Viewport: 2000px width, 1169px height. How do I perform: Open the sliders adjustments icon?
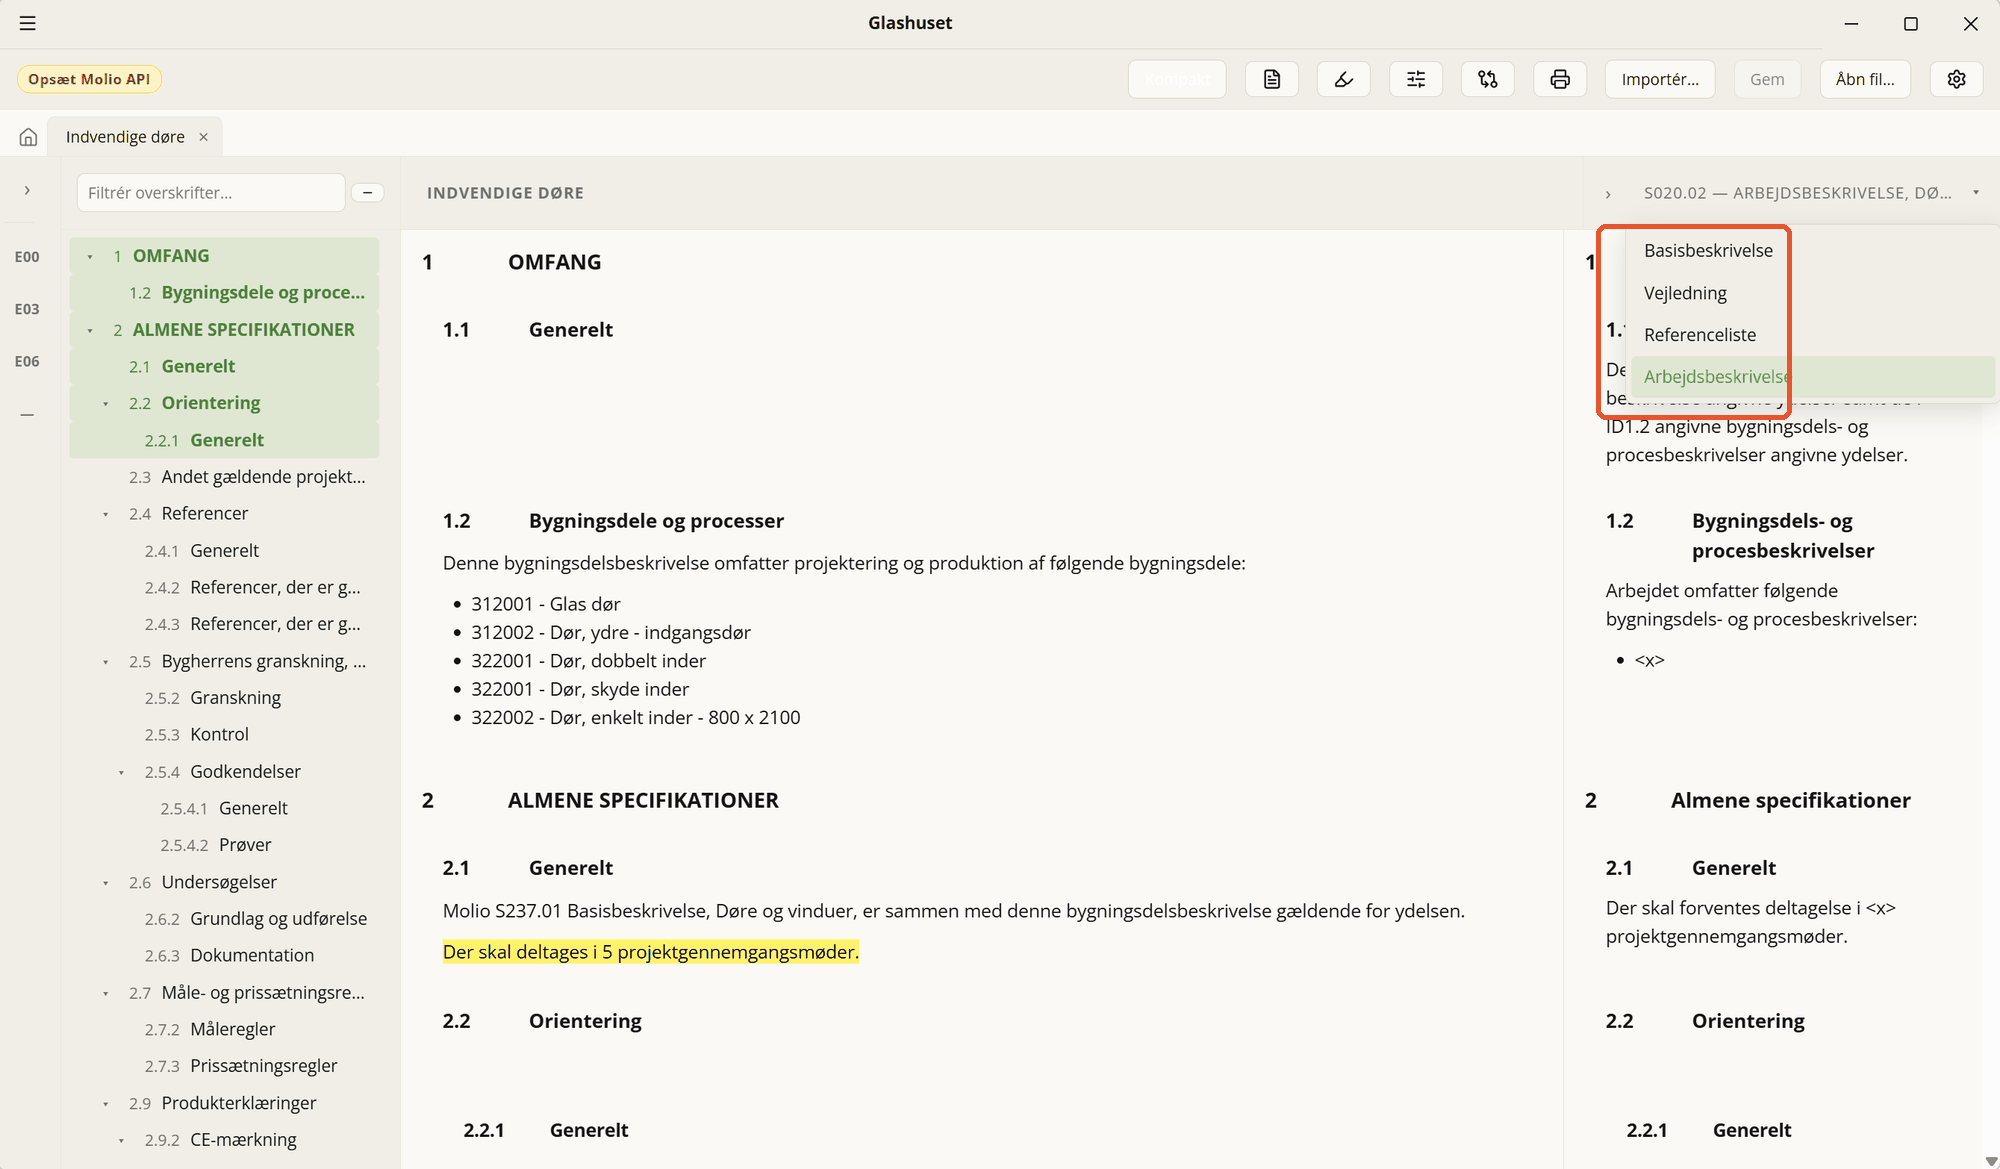click(x=1416, y=79)
